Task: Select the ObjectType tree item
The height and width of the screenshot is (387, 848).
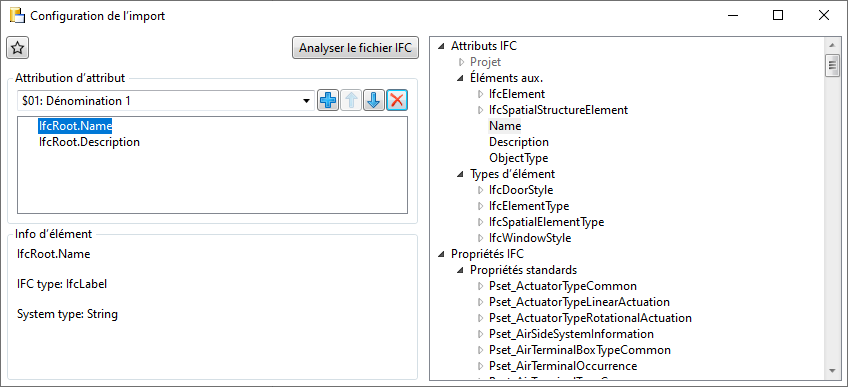Action: pyautogui.click(x=519, y=158)
